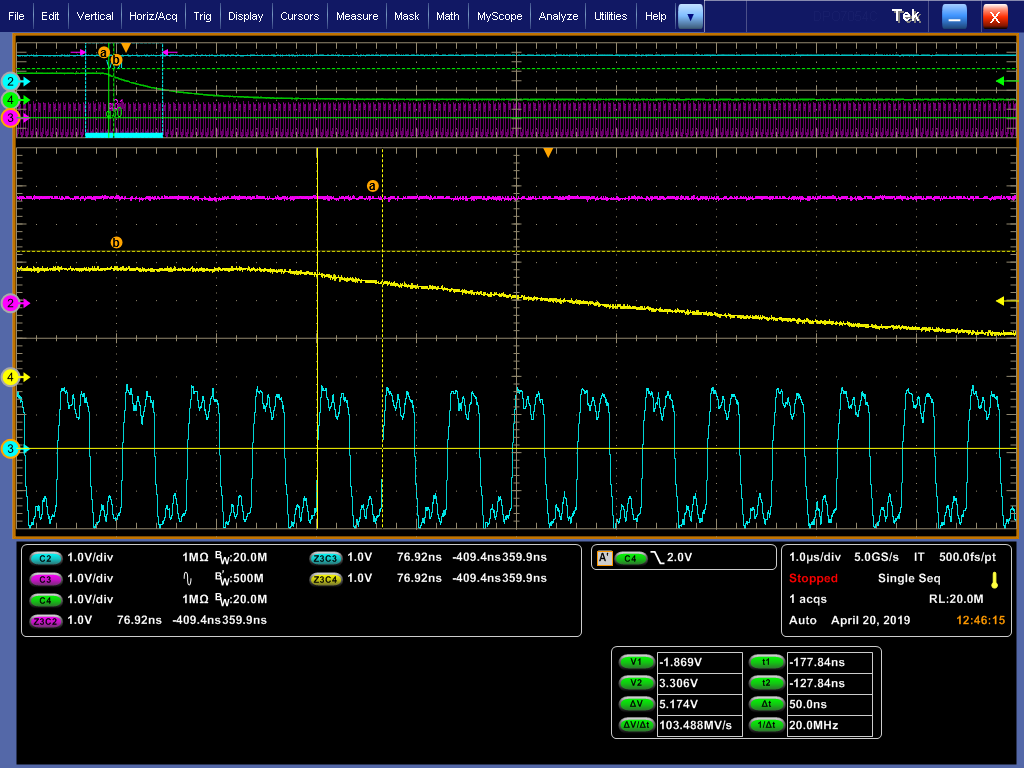Click the Δt cursor readout button
The height and width of the screenshot is (768, 1024).
click(x=766, y=705)
